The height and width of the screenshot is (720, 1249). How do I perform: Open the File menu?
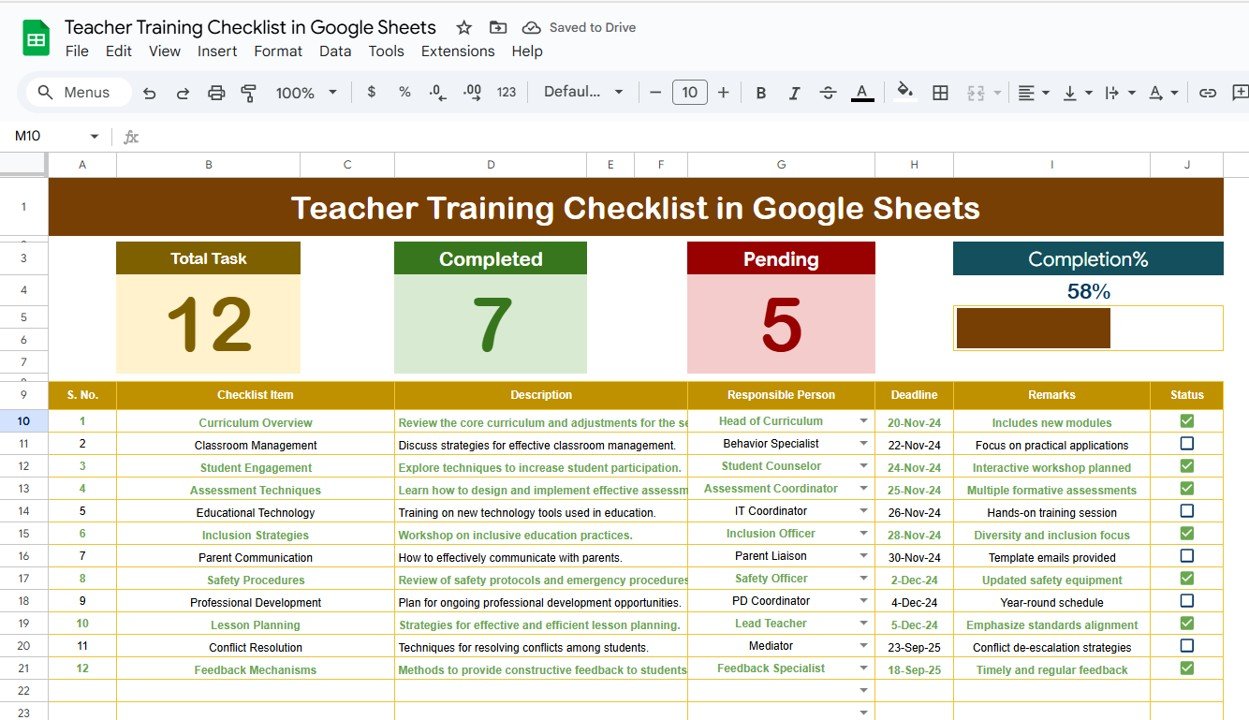(x=77, y=51)
